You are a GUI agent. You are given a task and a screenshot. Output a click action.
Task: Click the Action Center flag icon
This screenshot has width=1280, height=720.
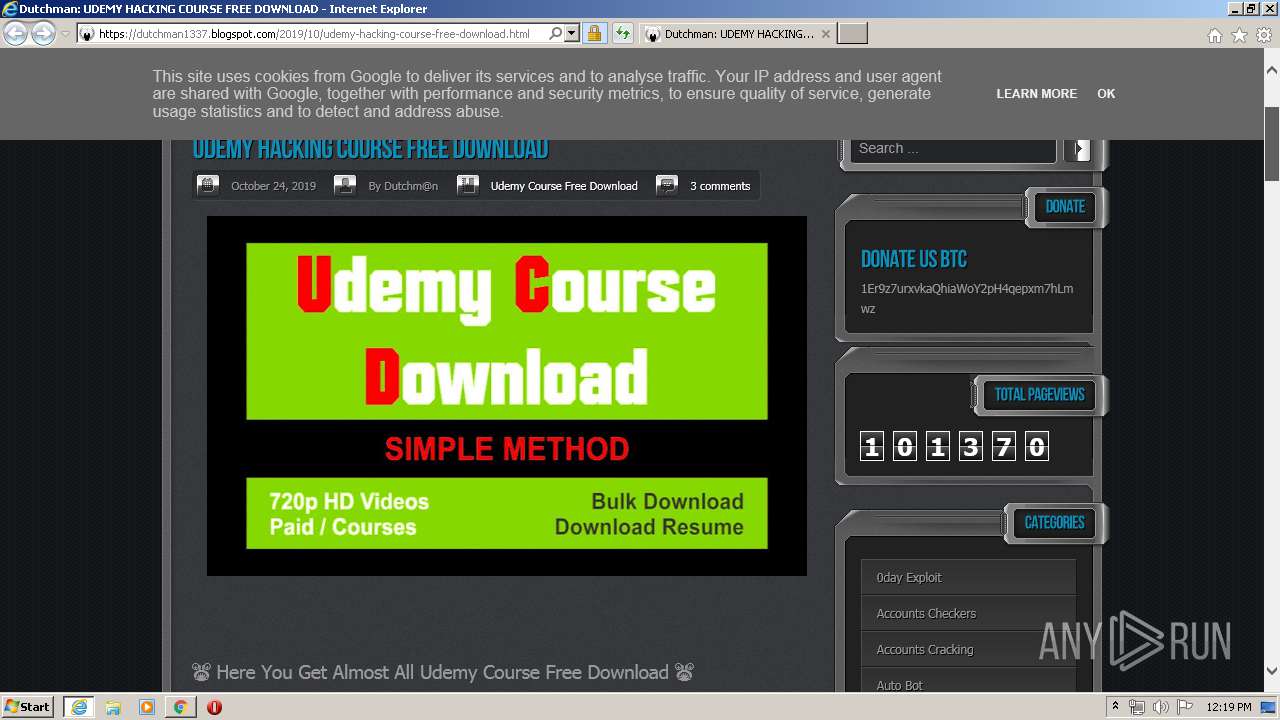tap(1185, 707)
